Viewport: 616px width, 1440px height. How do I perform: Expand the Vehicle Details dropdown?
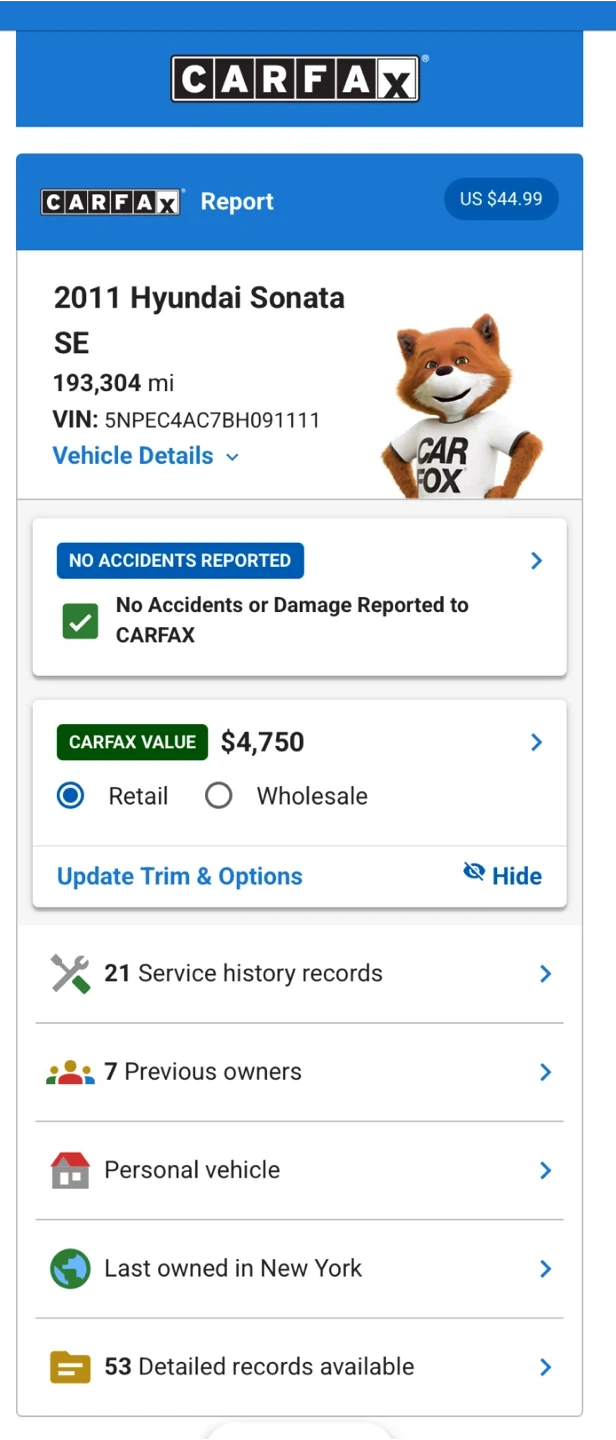pyautogui.click(x=146, y=456)
